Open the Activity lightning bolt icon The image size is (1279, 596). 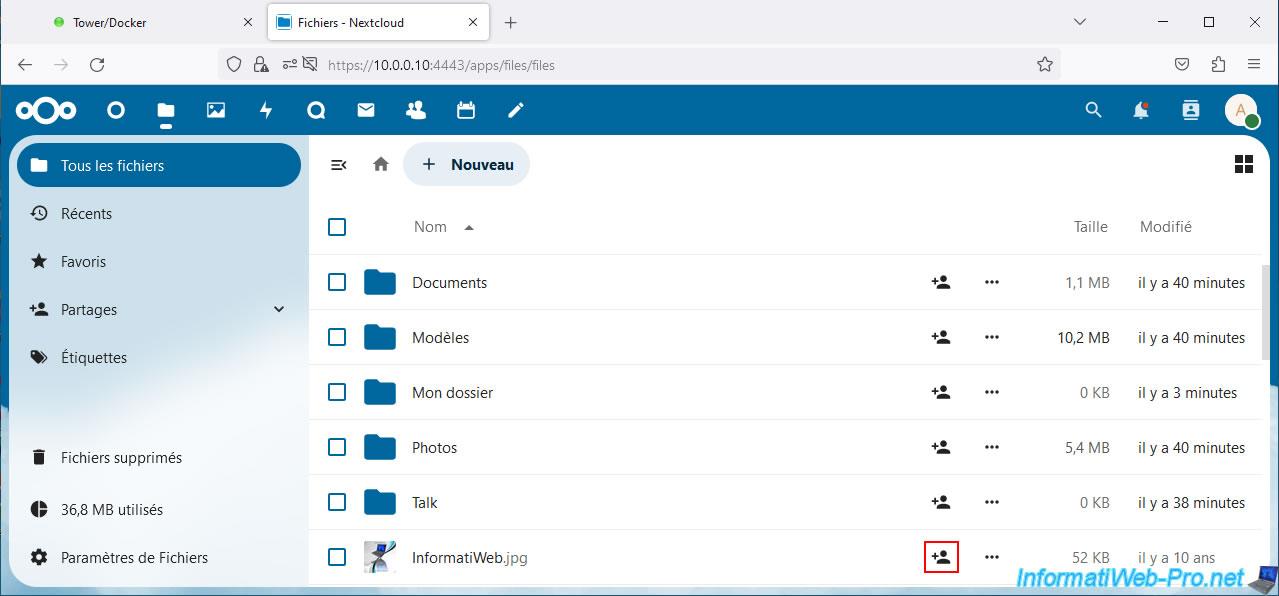[266, 111]
